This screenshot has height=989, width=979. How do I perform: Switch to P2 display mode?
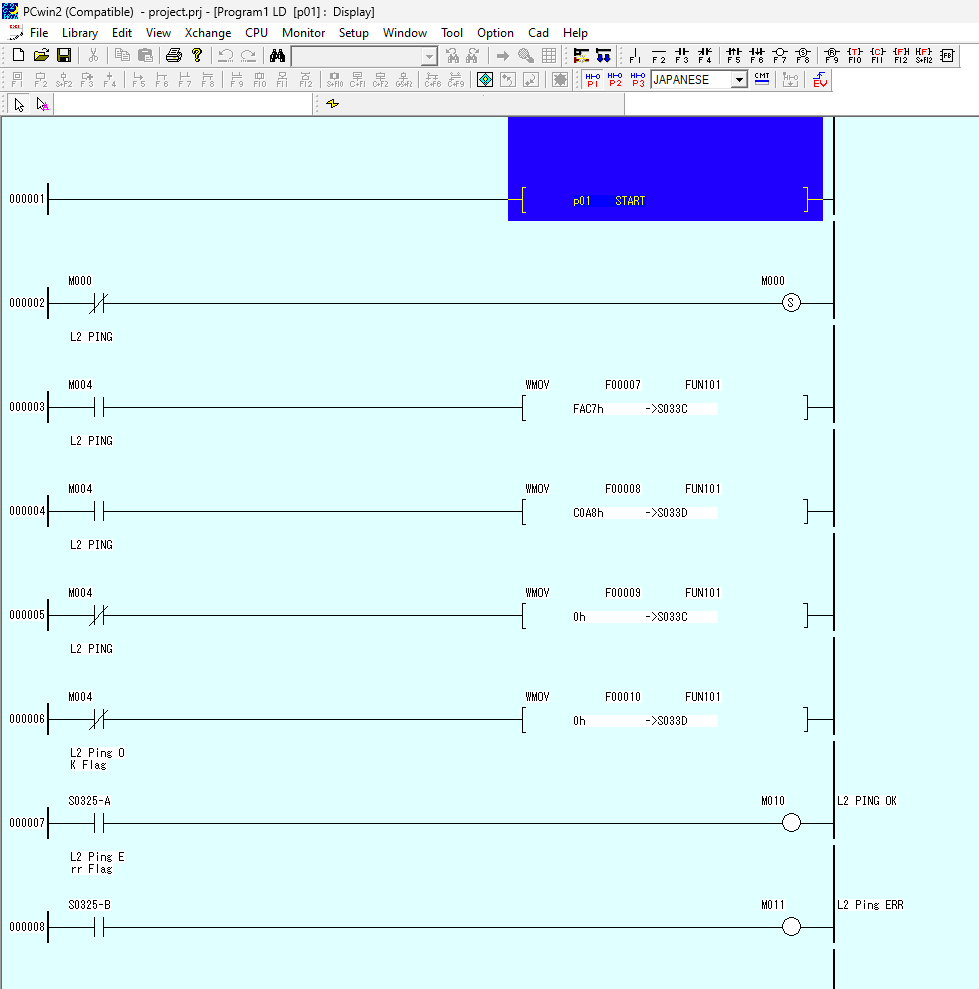[x=615, y=79]
